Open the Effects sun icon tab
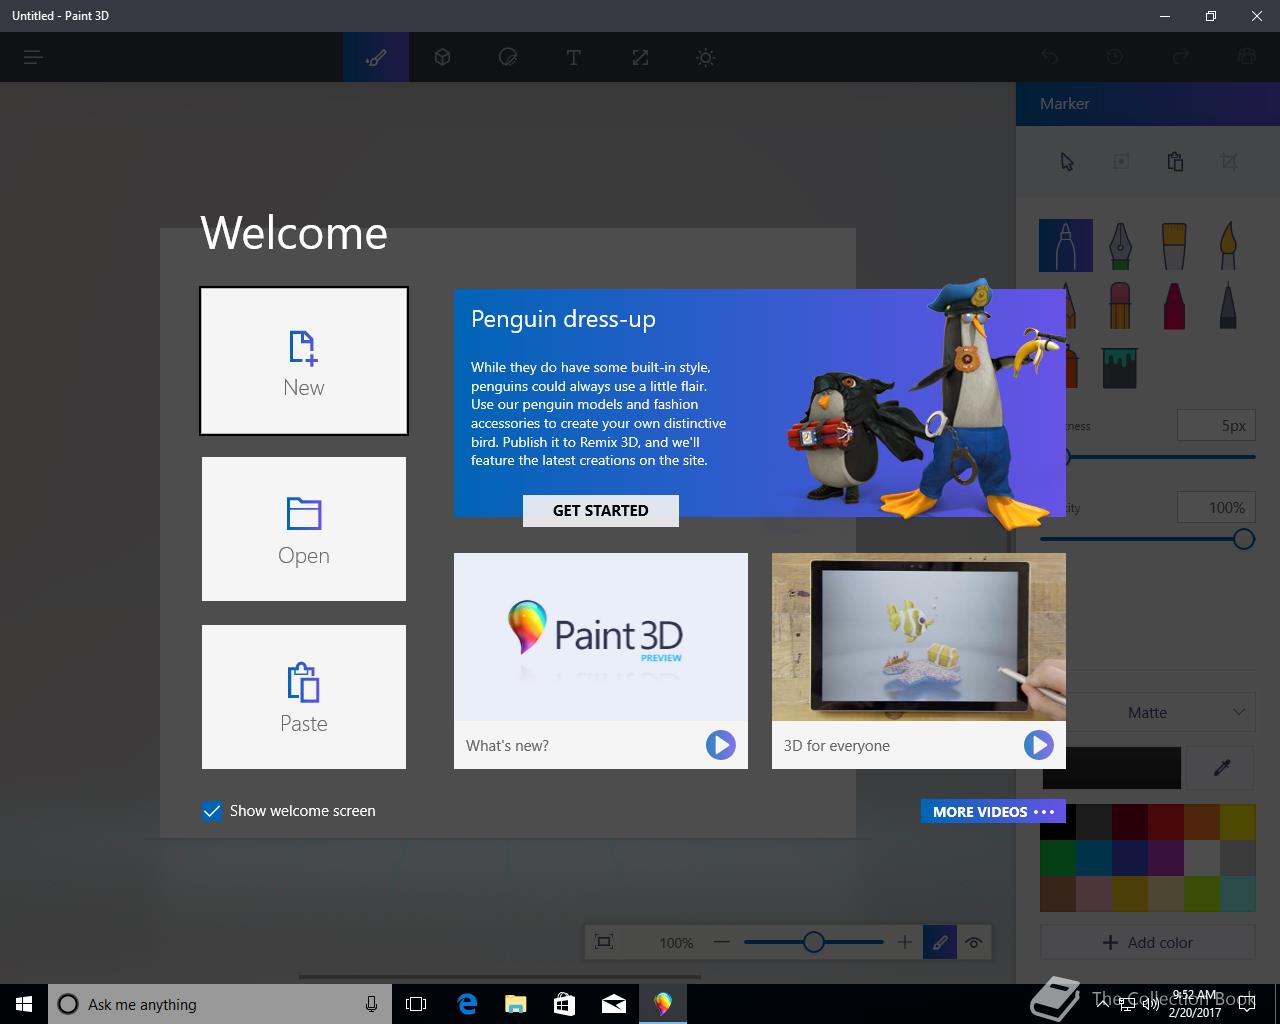 point(706,57)
